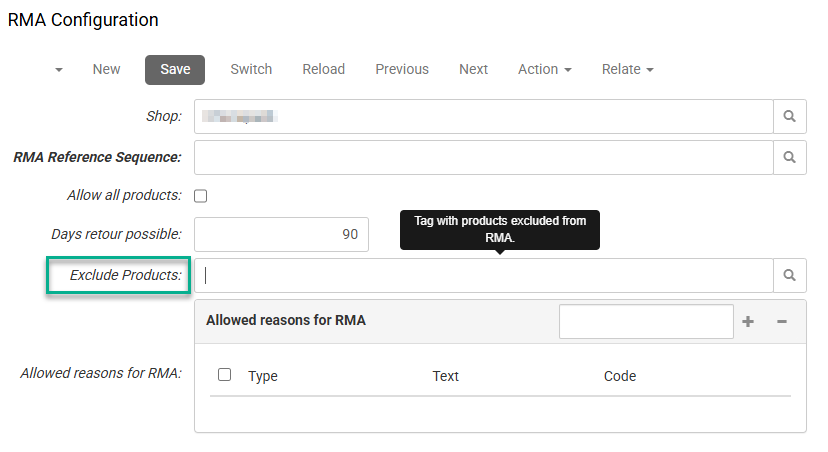Image resolution: width=828 pixels, height=452 pixels.
Task: Toggle the Allow all products checkbox
Action: coord(200,196)
